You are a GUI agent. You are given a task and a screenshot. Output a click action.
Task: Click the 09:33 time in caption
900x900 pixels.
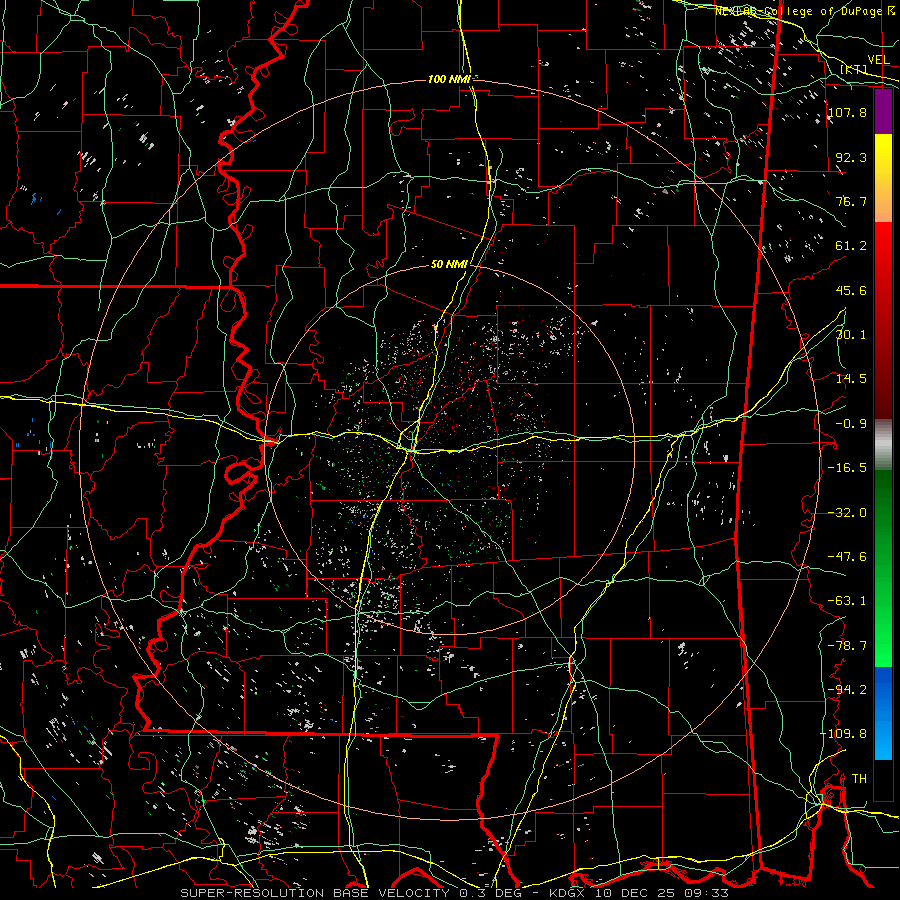(x=709, y=893)
